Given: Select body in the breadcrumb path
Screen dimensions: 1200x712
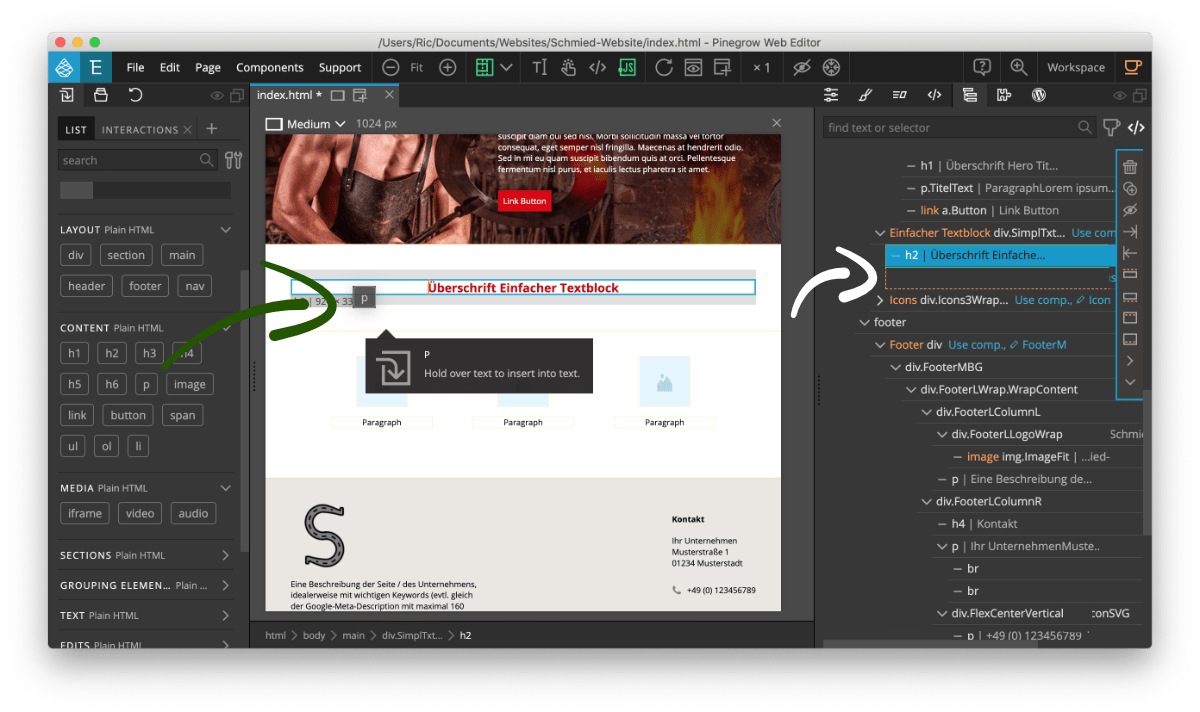Looking at the screenshot, I should (313, 635).
